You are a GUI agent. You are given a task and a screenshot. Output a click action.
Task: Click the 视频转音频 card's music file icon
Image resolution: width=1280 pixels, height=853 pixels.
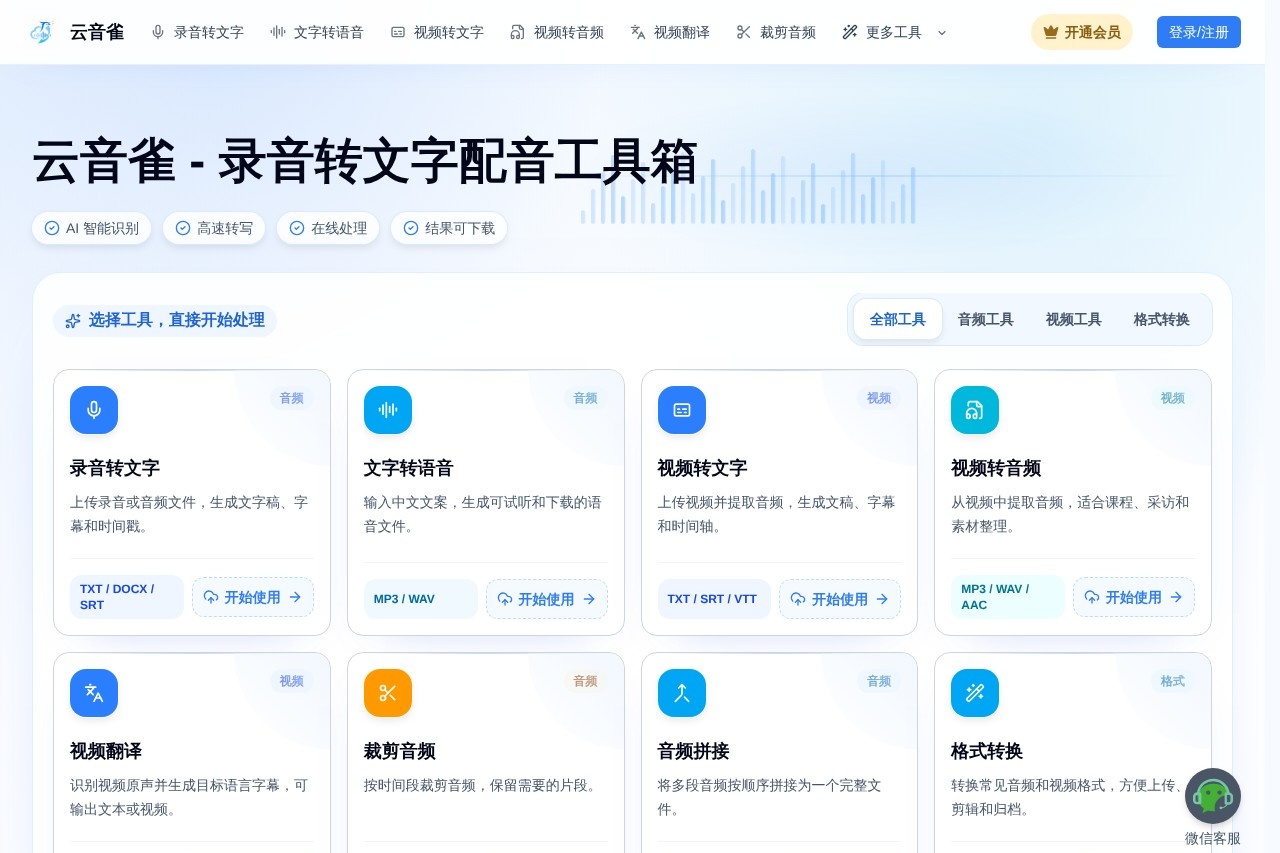point(975,410)
